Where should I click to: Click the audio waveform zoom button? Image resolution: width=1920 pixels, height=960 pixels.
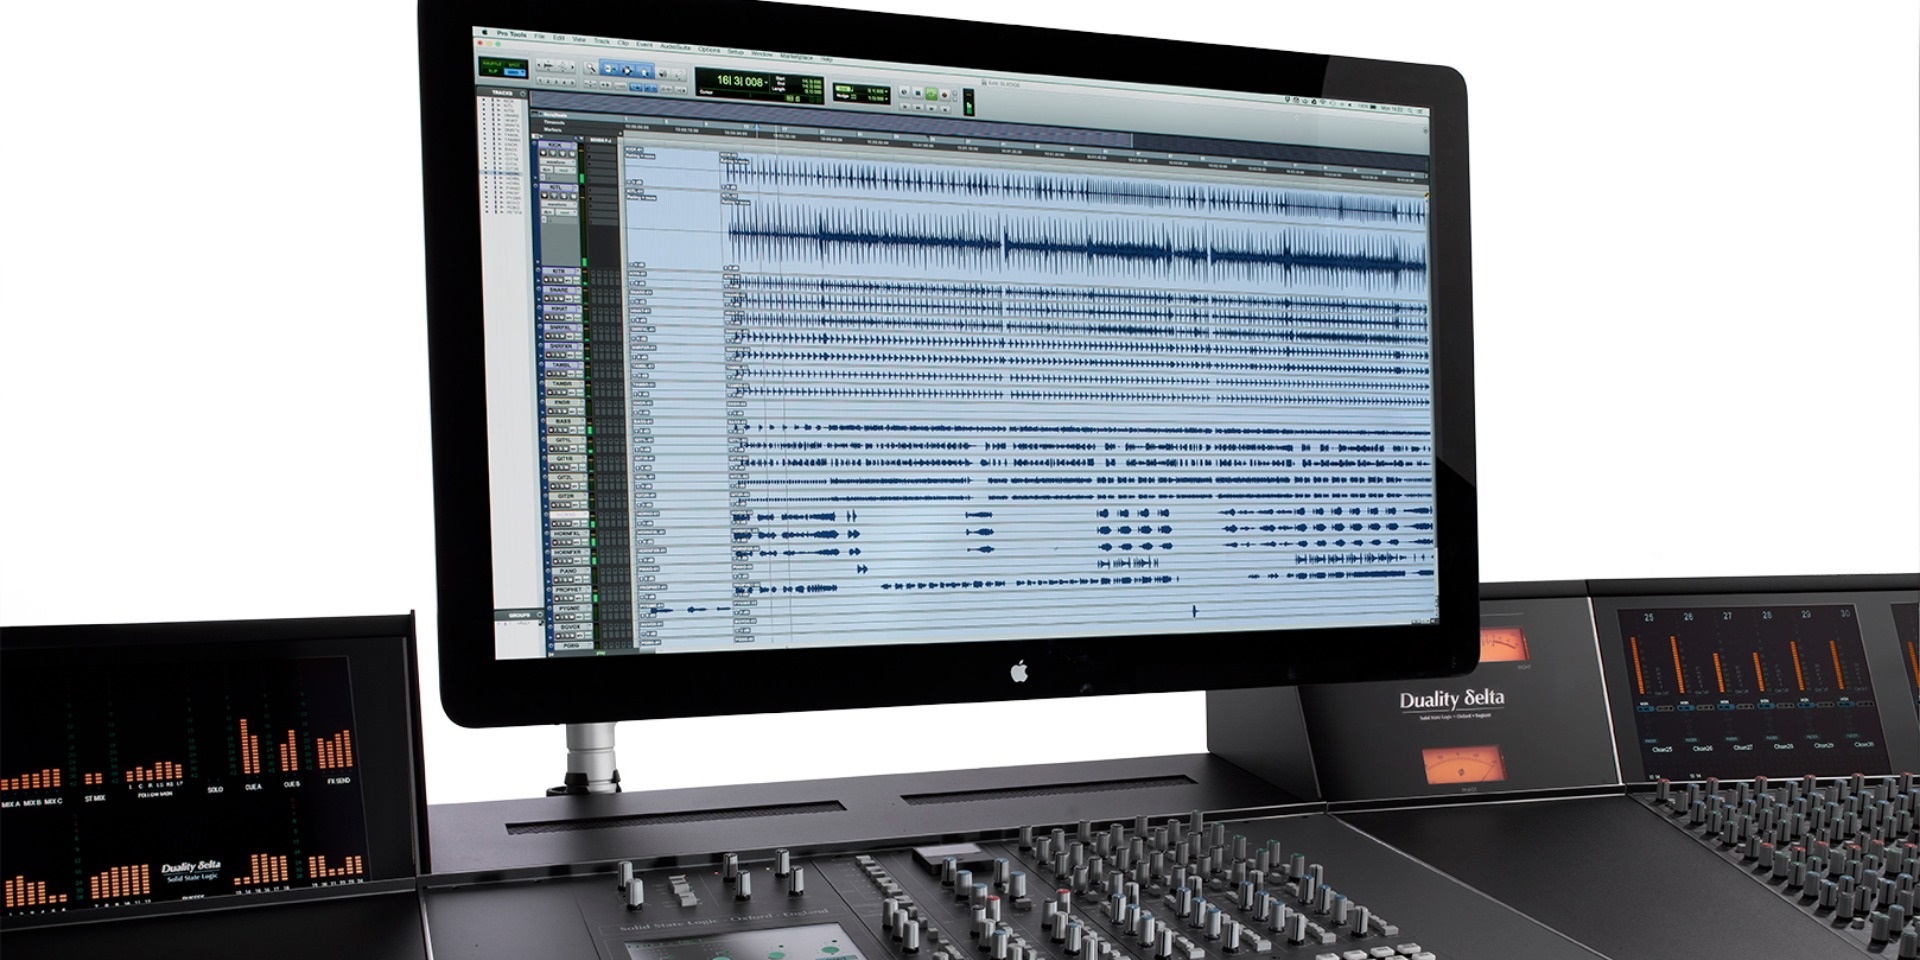point(548,66)
